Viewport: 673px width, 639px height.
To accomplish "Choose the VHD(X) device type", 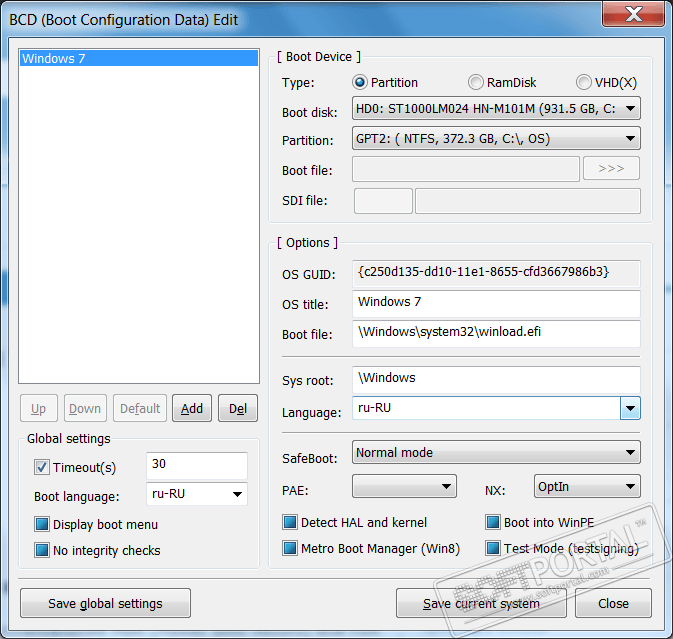I will tap(583, 82).
